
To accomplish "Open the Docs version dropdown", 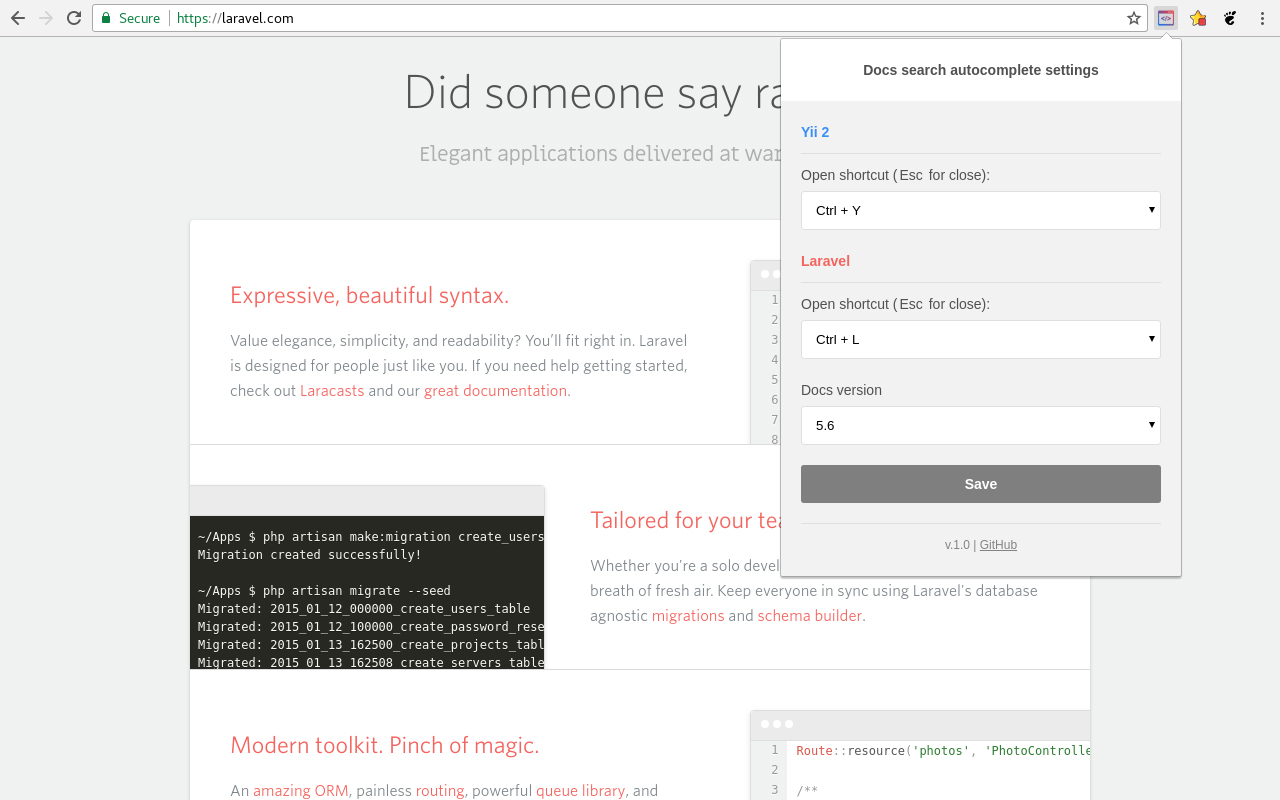I will click(980, 425).
